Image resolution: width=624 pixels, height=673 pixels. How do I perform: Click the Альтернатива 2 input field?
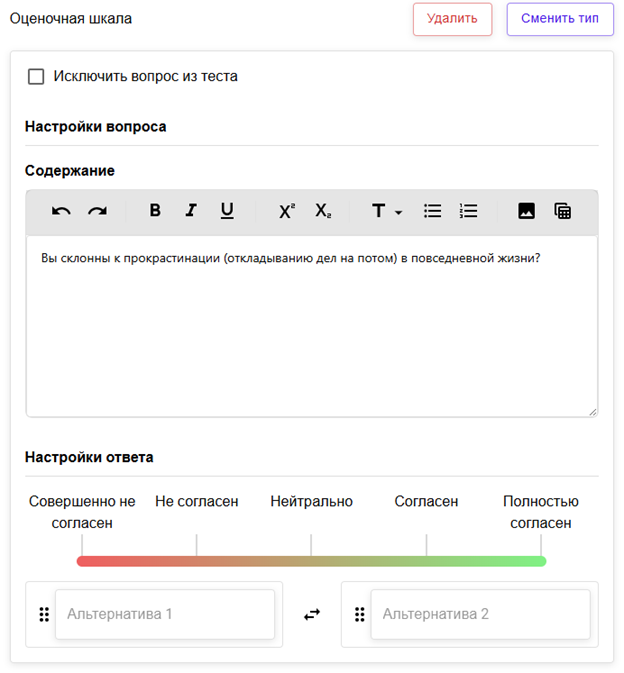tap(480, 614)
